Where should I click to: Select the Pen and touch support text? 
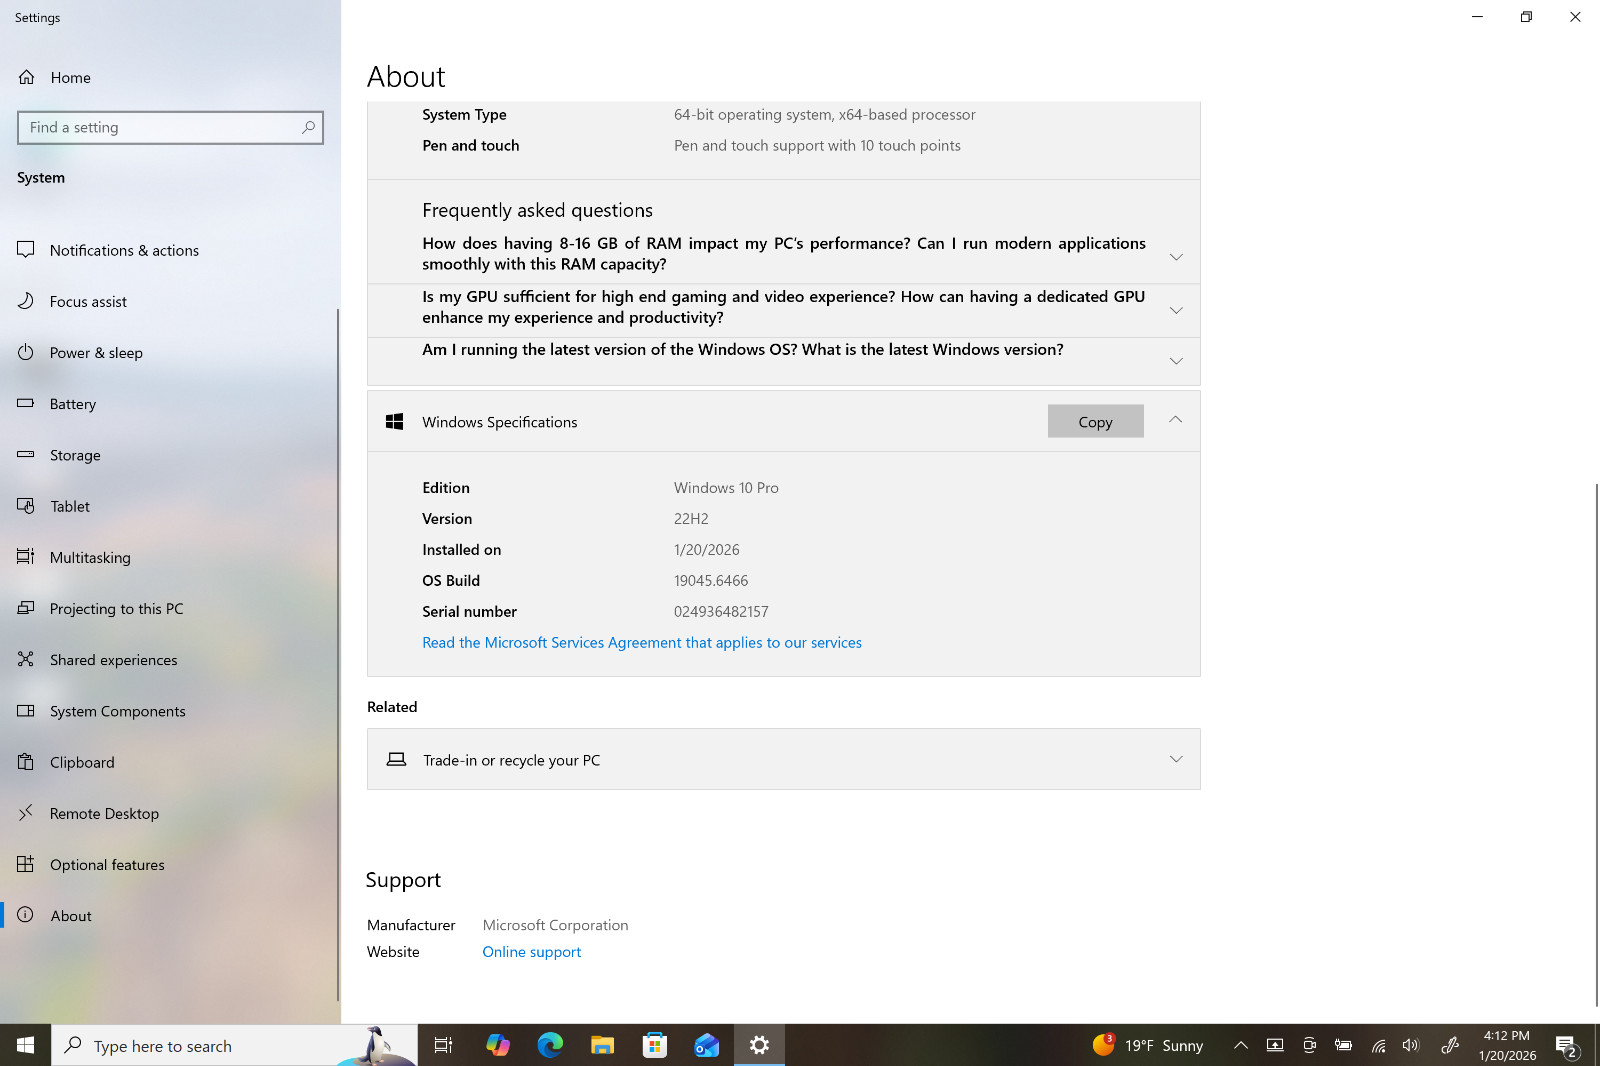point(817,145)
